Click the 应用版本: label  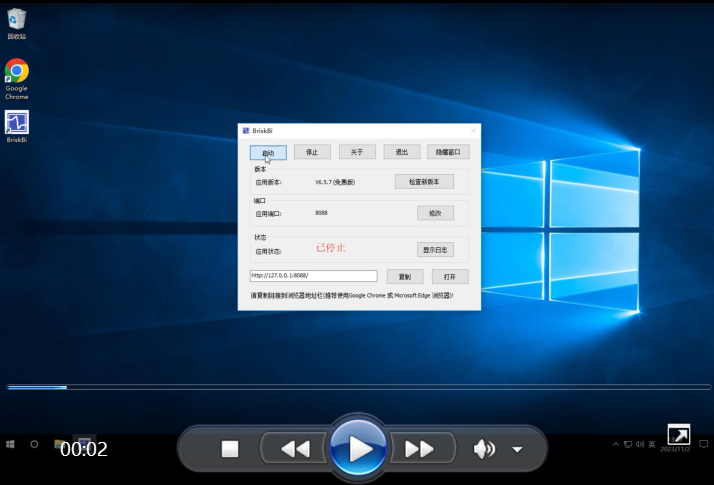[x=268, y=182]
